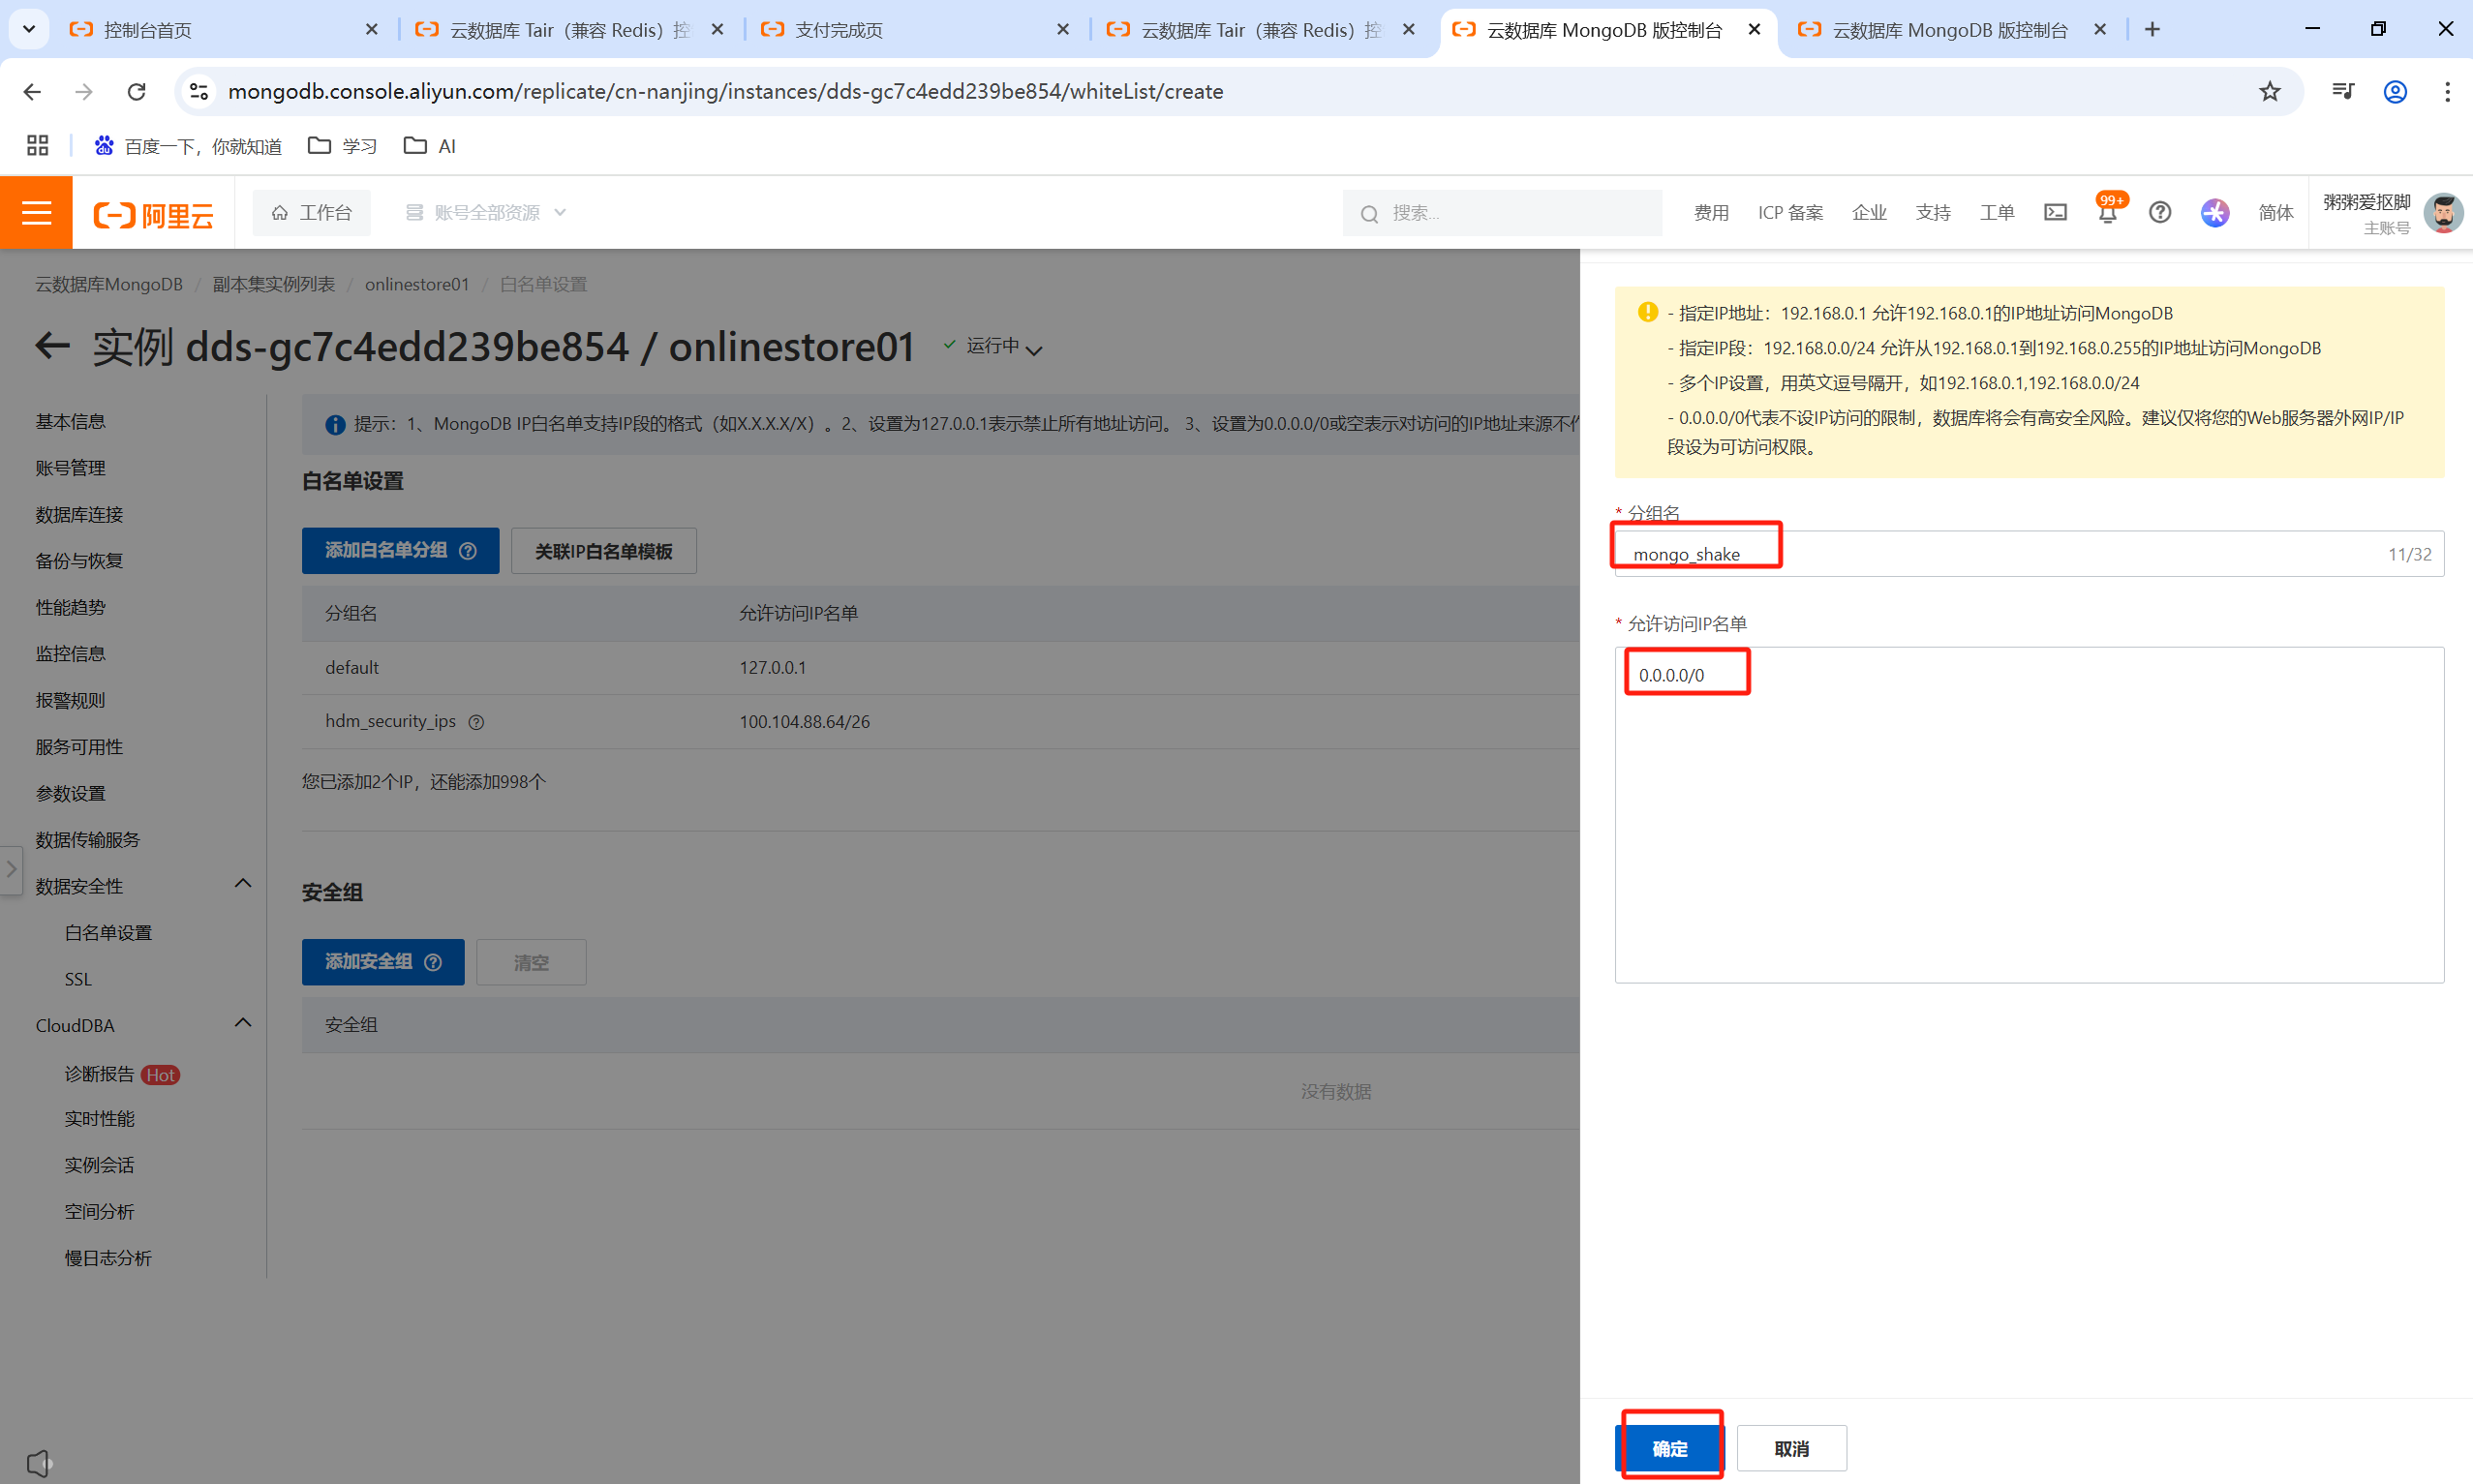Screen dimensions: 2473x1484
Task: Expand the left side panel handle
Action: click(11, 870)
